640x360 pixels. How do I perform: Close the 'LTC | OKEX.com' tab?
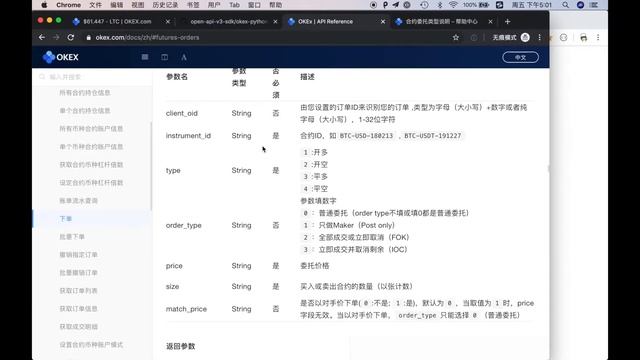pos(168,22)
